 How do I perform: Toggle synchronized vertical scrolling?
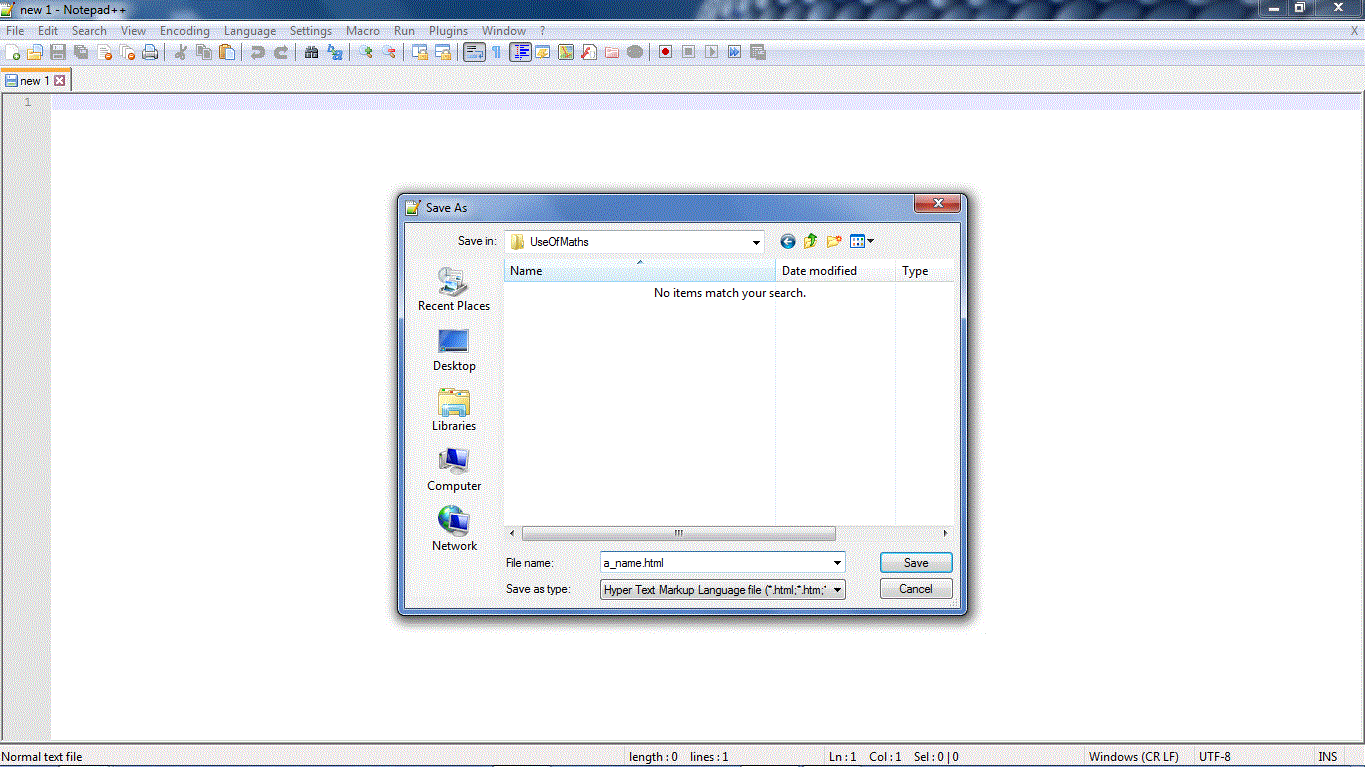click(x=419, y=52)
